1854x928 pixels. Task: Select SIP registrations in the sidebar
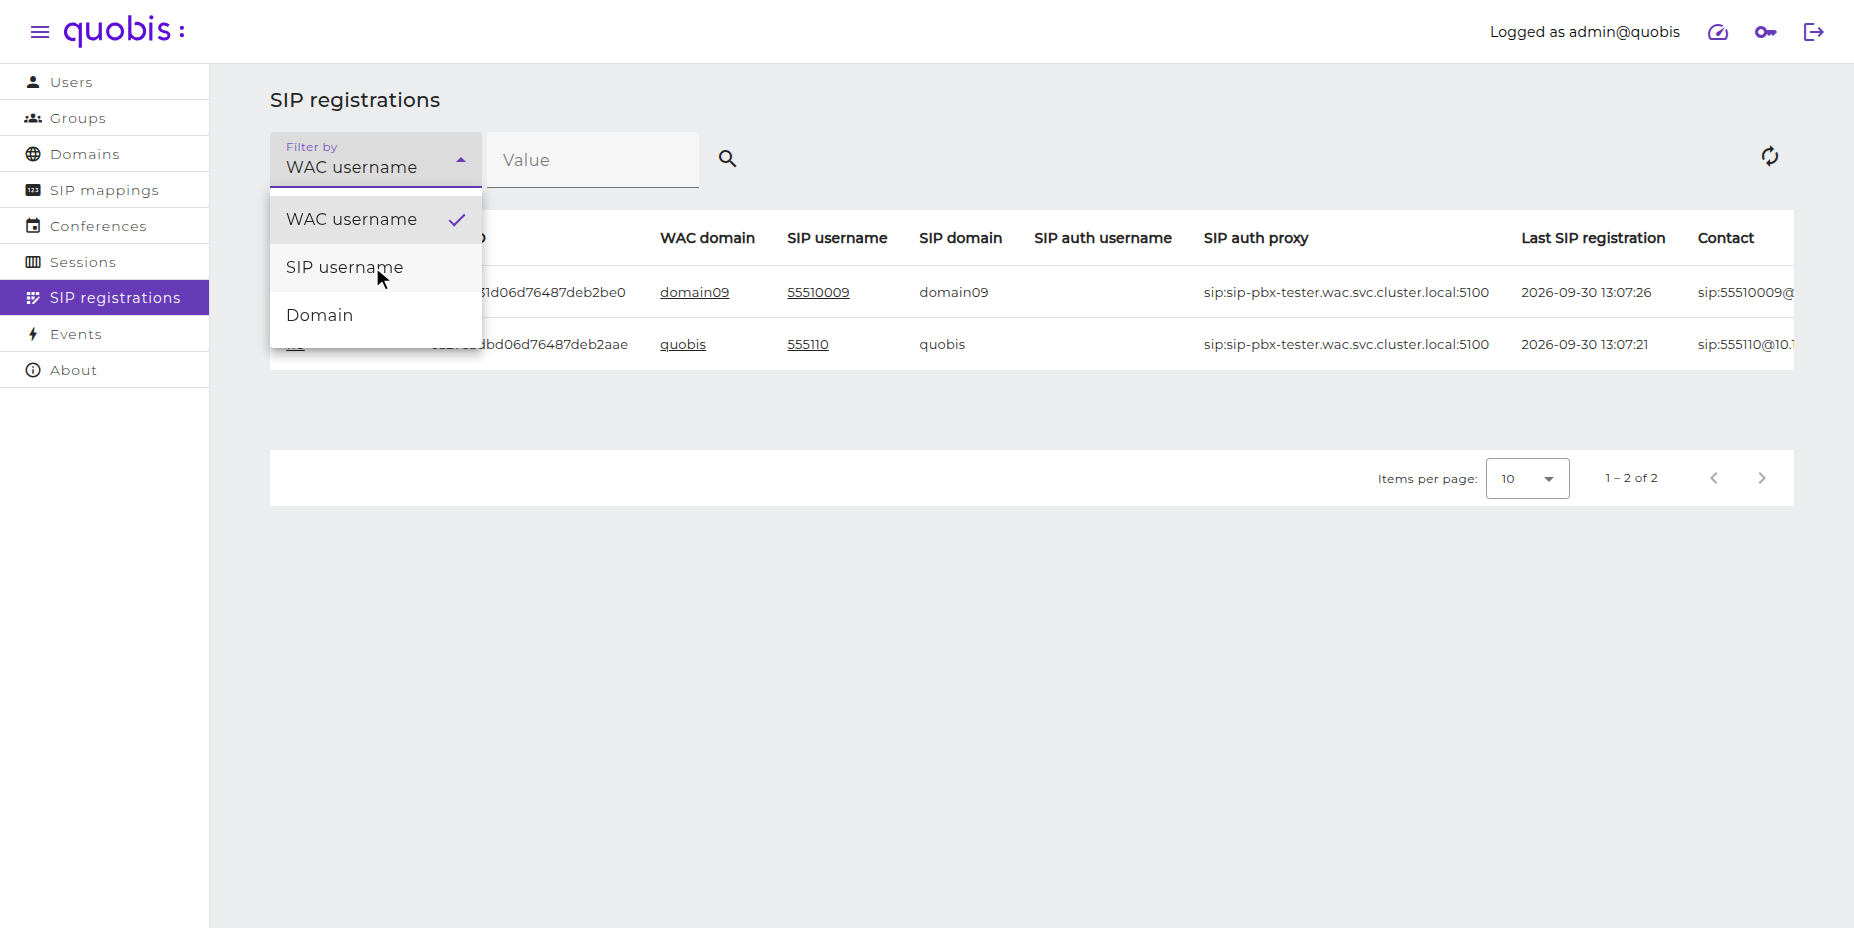click(104, 298)
